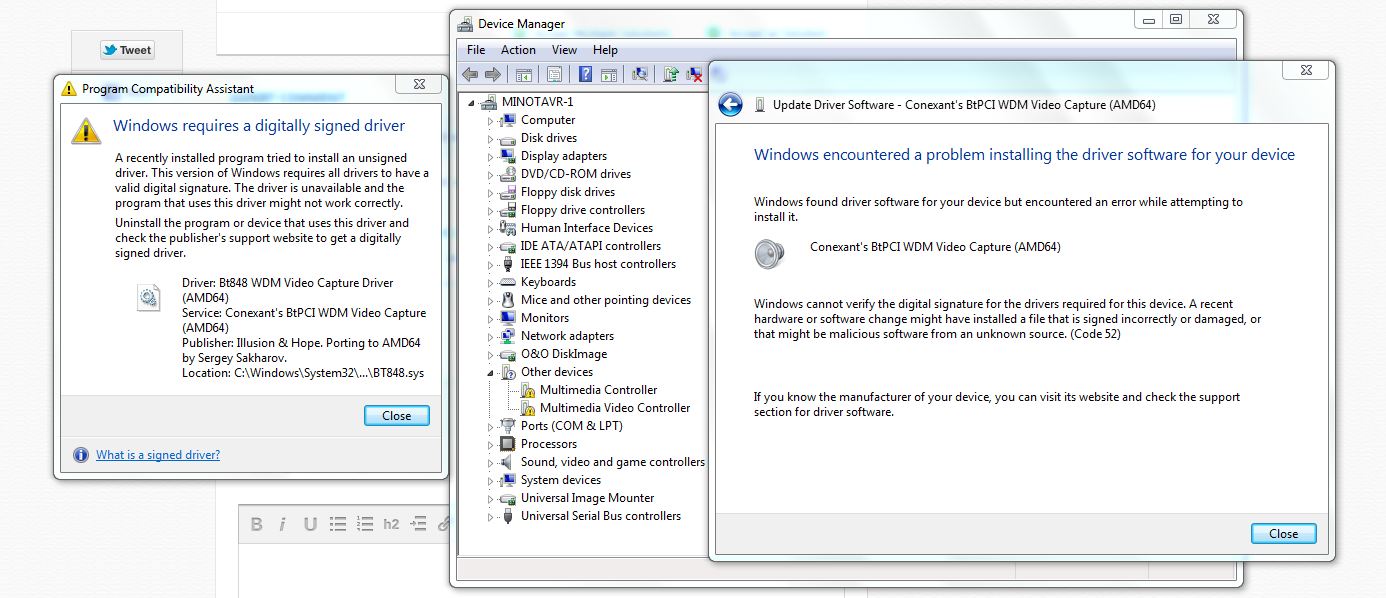This screenshot has width=1386, height=598.
Task: Collapse the MINOTAVR-1 root node
Action: coord(471,102)
